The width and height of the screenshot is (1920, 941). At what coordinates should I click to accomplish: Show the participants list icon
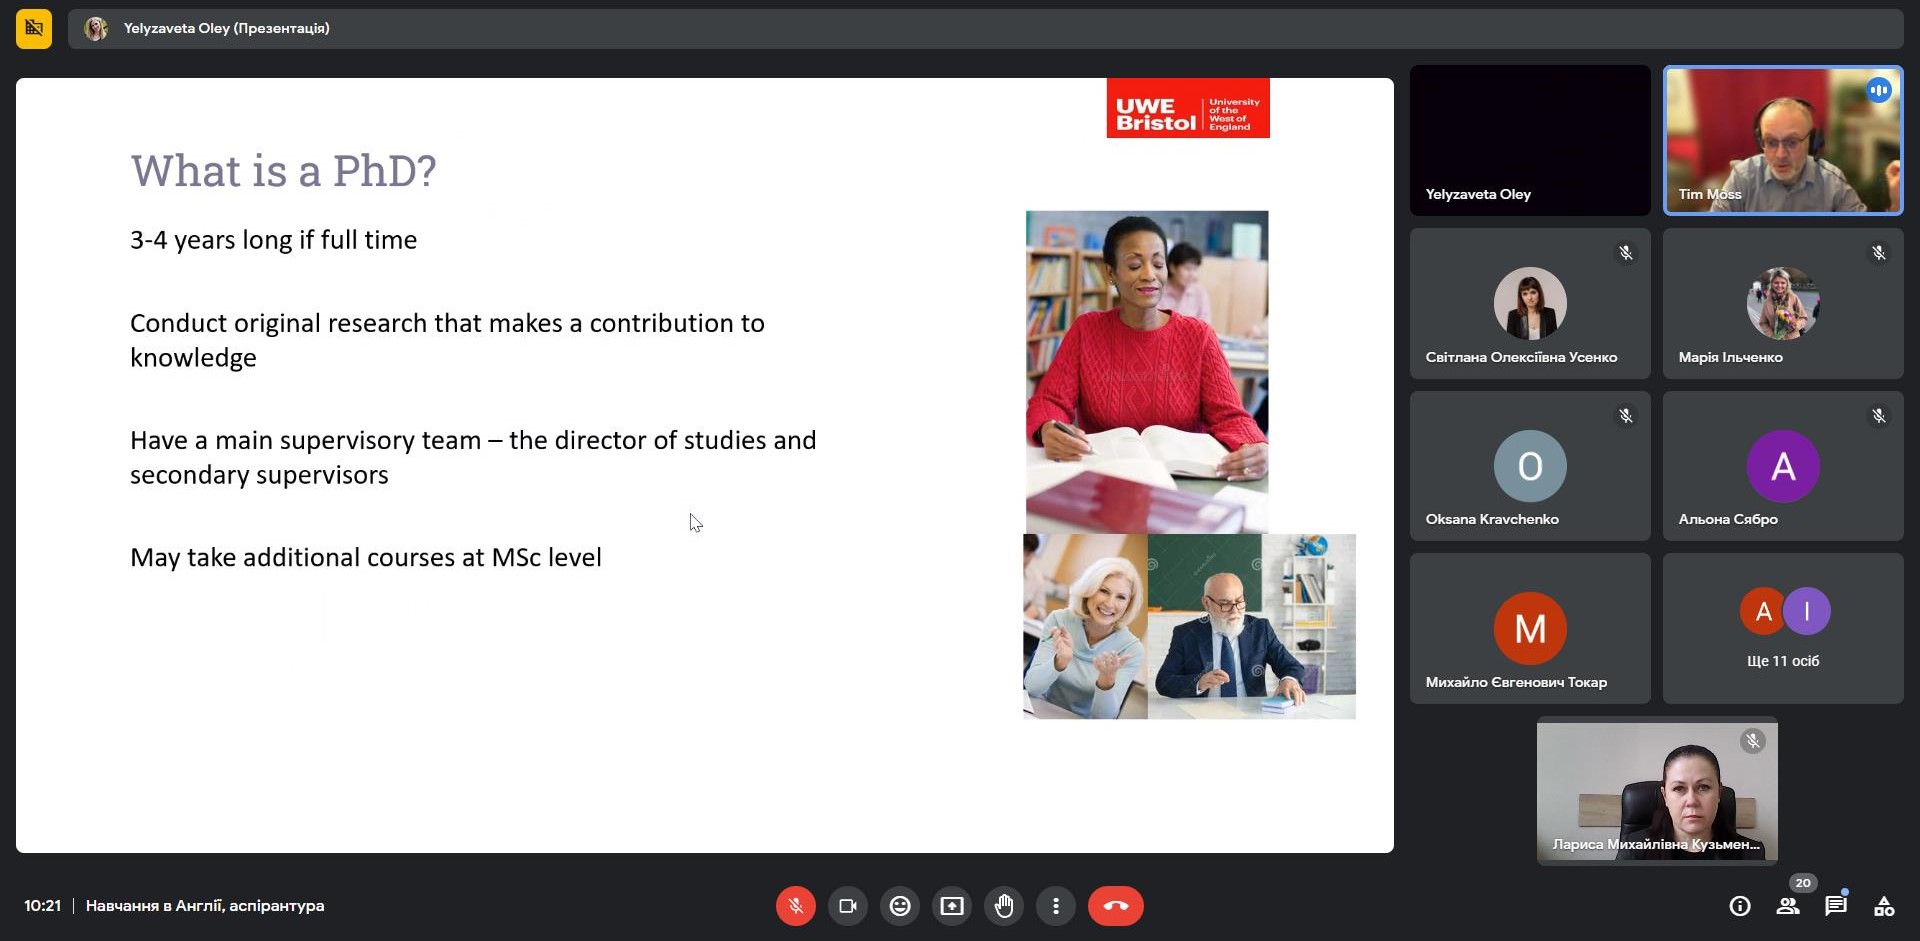pos(1788,906)
